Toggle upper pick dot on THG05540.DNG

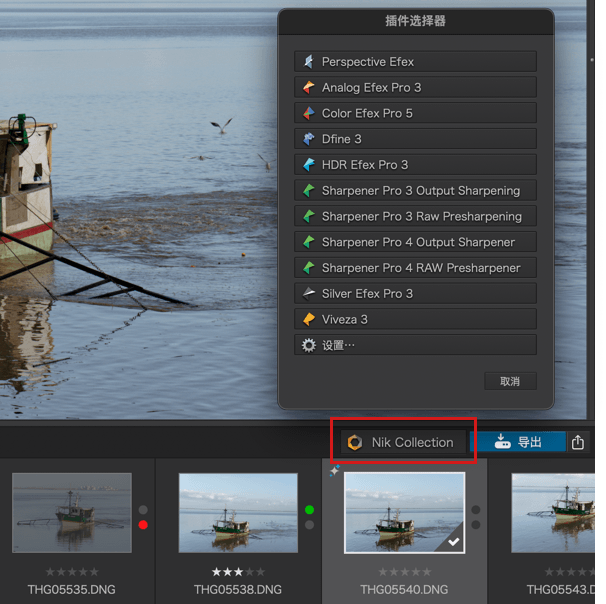tap(476, 510)
